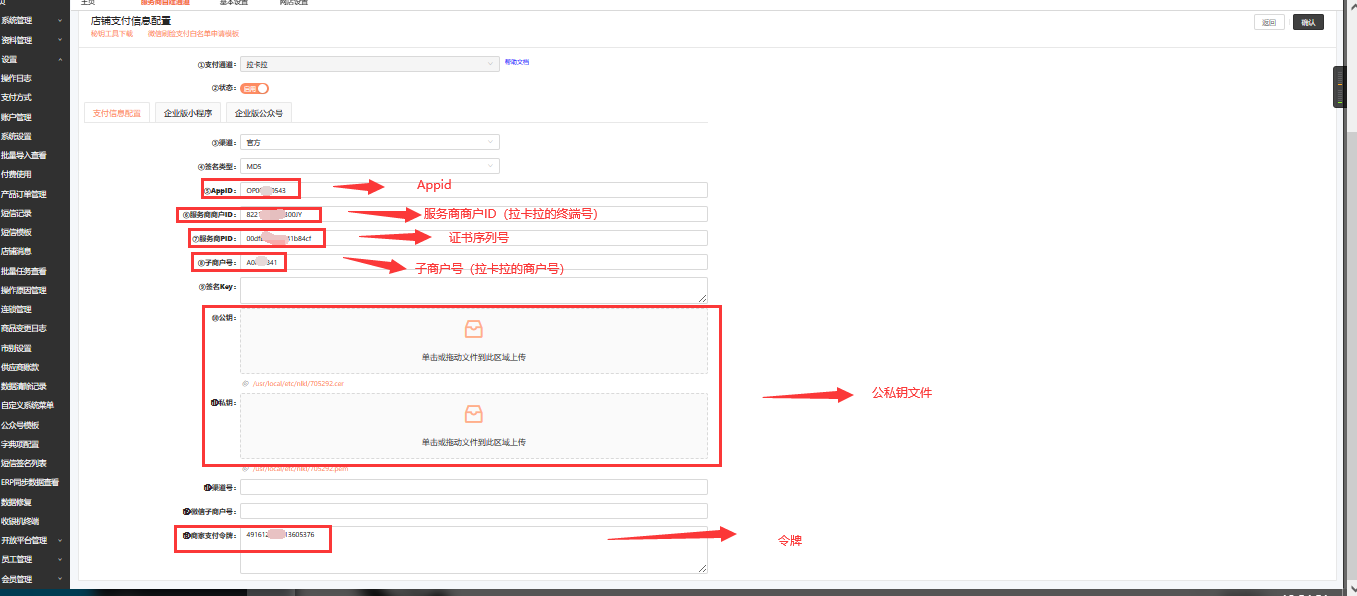Click the 秘钥工具下载 link
The image size is (1357, 596).
click(x=112, y=34)
